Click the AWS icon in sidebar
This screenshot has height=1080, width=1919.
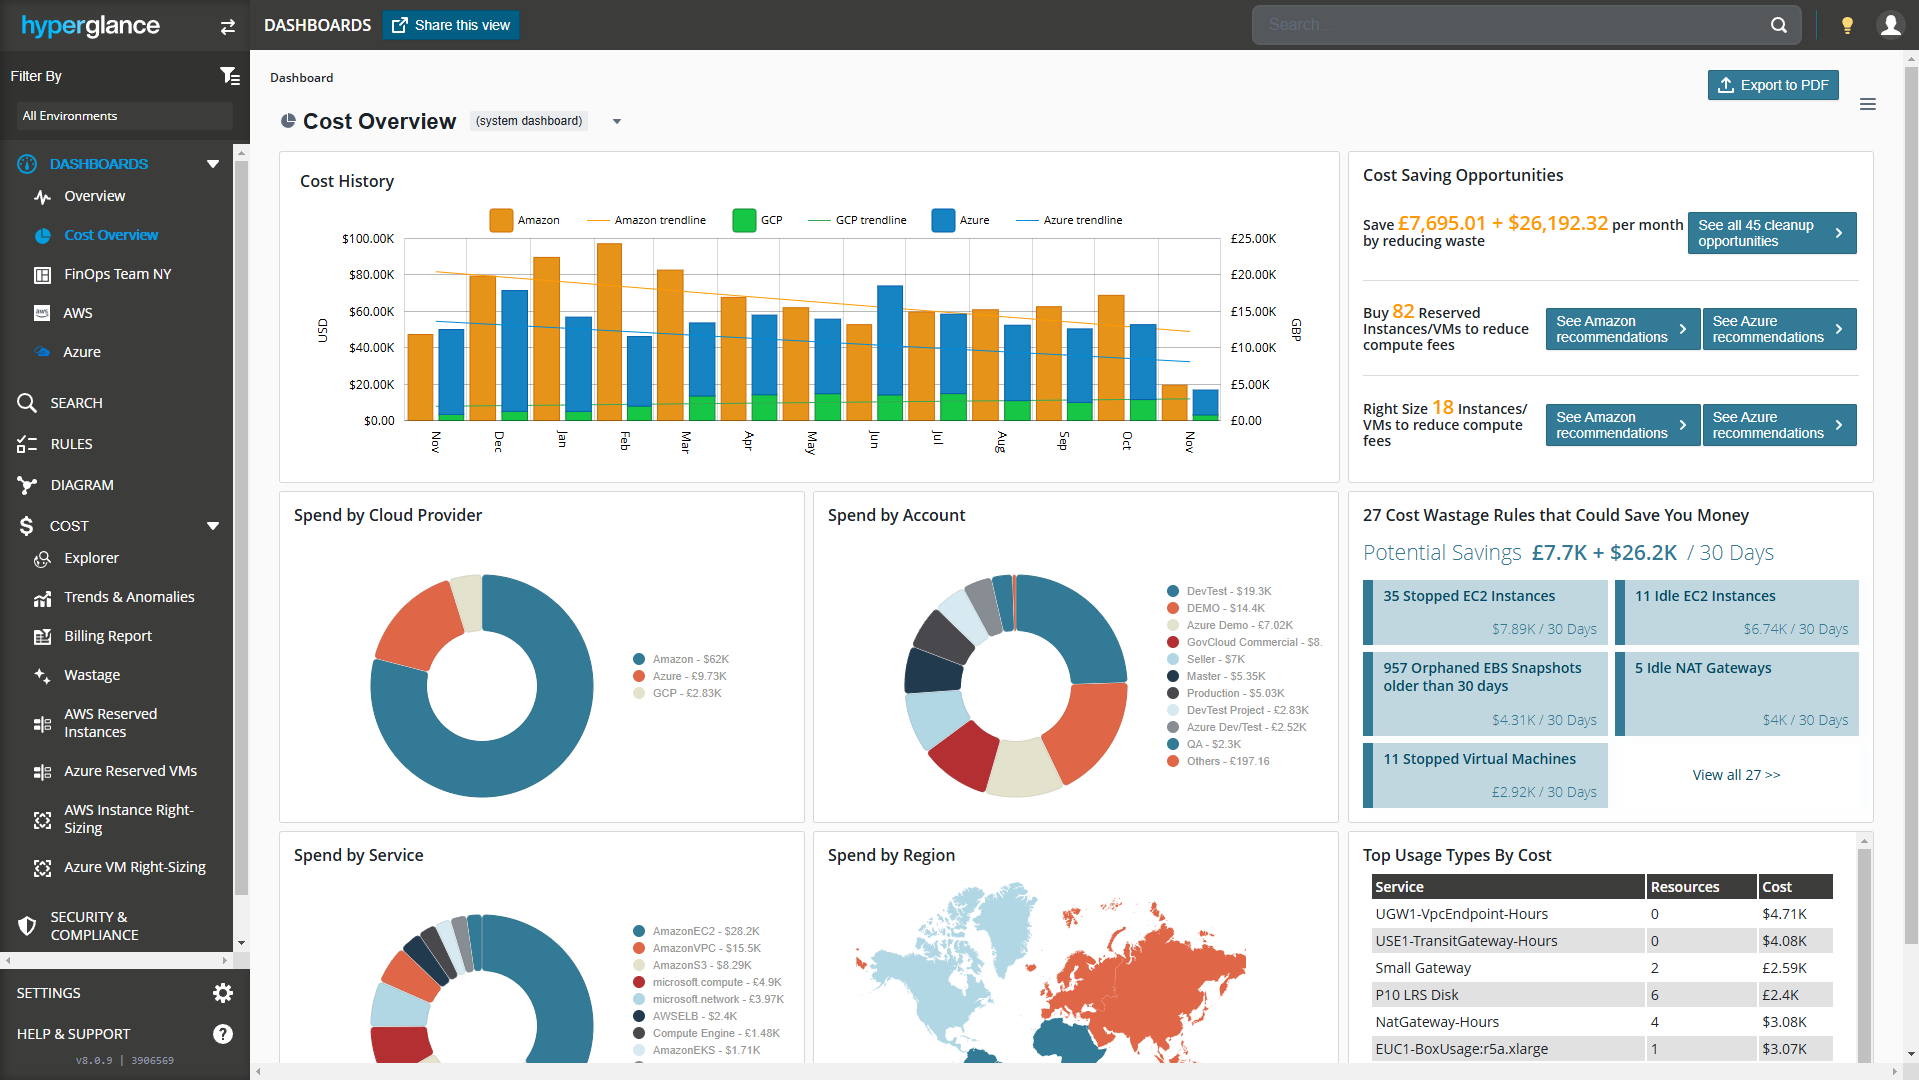pos(42,313)
